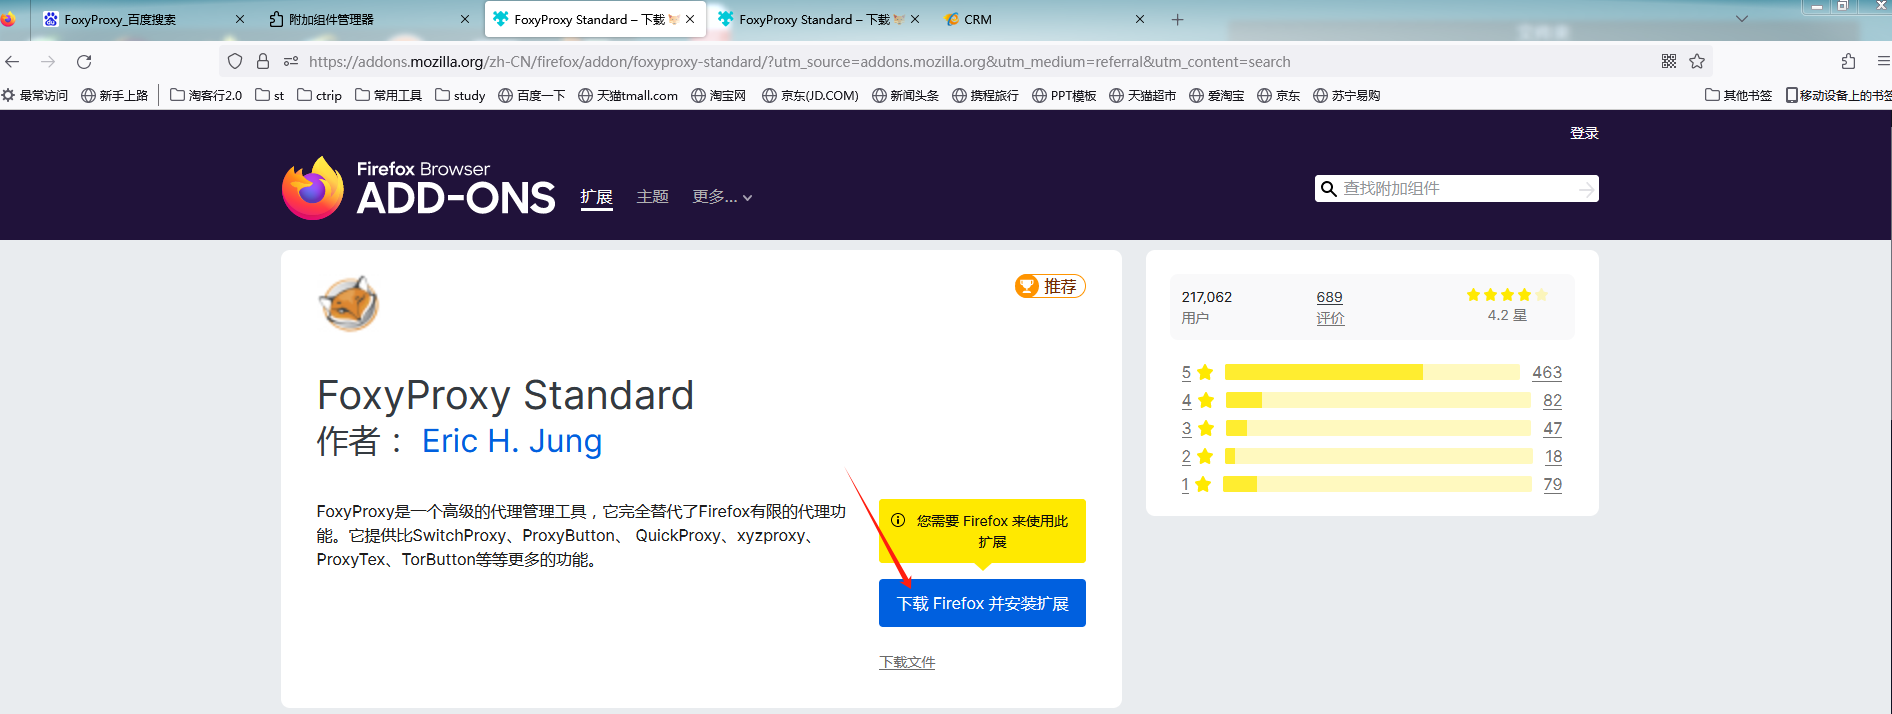Click the 下载文件 link
Screen dimensions: 1892x714
pyautogui.click(x=907, y=662)
